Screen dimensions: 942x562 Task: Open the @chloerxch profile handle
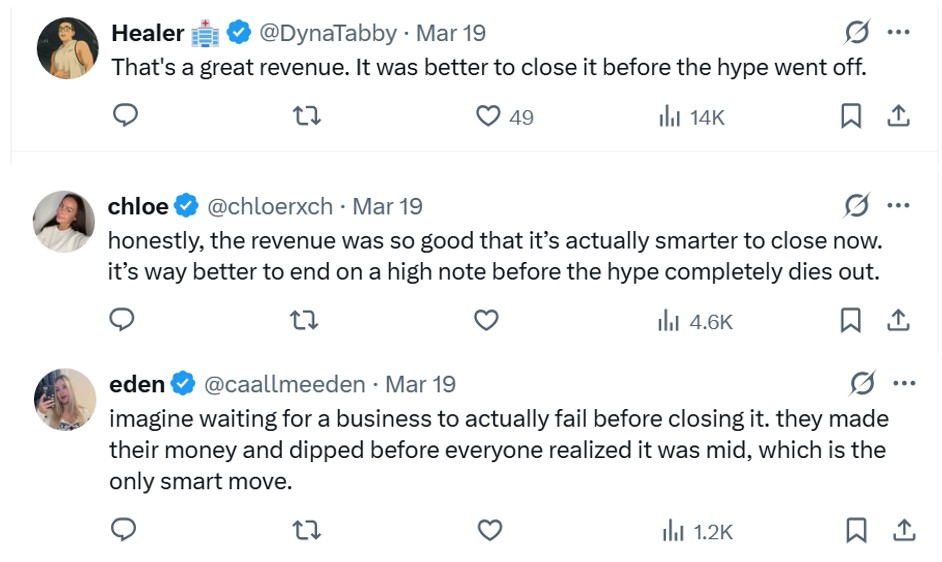(x=270, y=206)
